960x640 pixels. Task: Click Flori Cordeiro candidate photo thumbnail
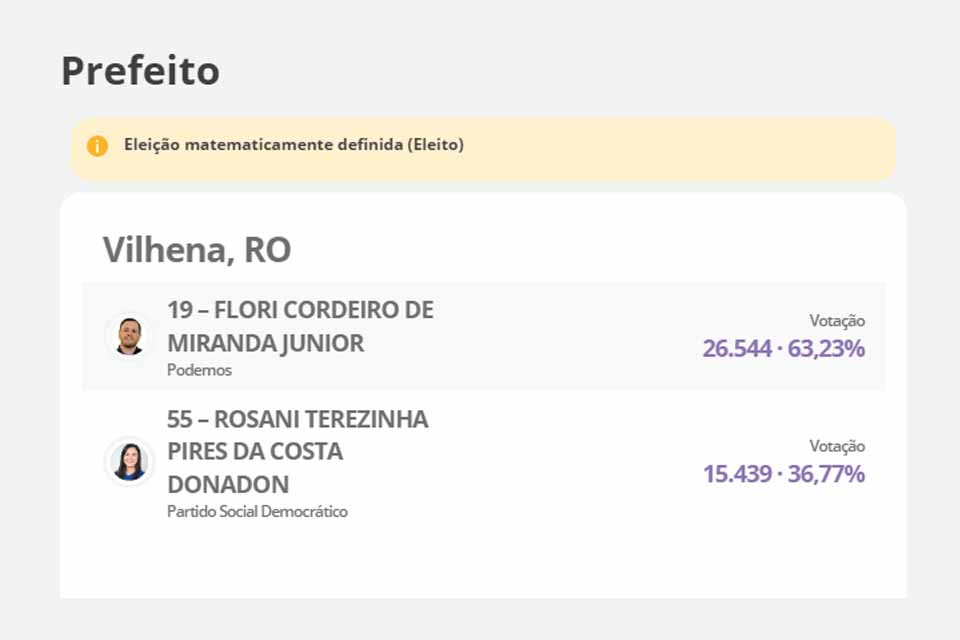coord(129,336)
